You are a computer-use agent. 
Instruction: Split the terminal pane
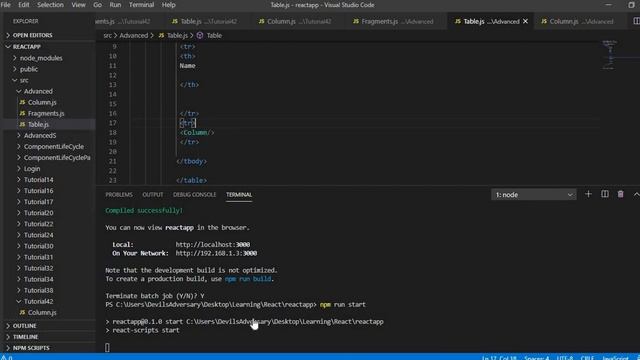(x=604, y=194)
